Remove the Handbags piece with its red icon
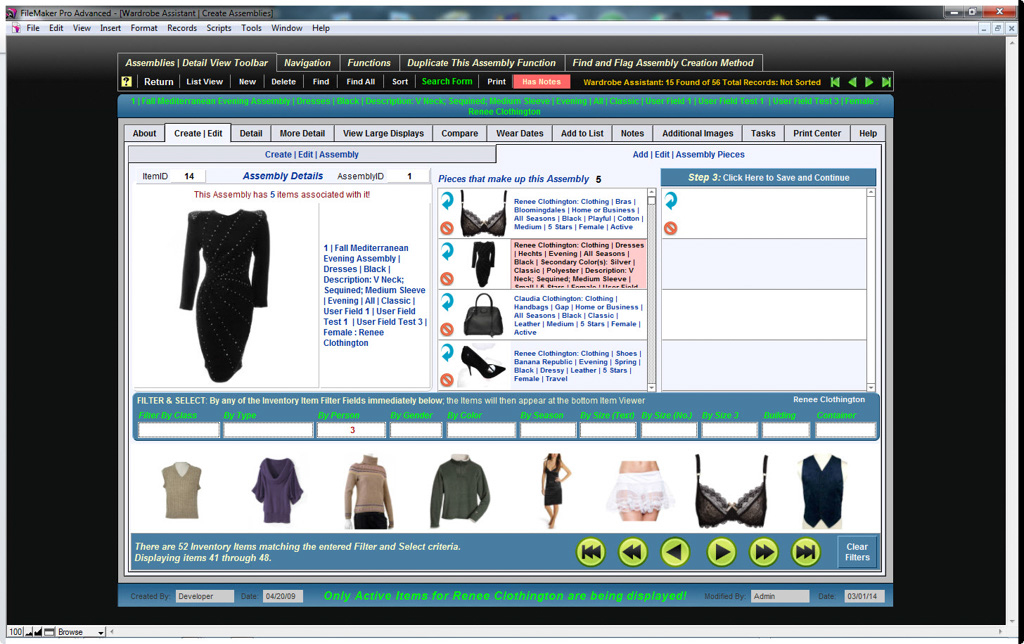The height and width of the screenshot is (644, 1024). (447, 329)
